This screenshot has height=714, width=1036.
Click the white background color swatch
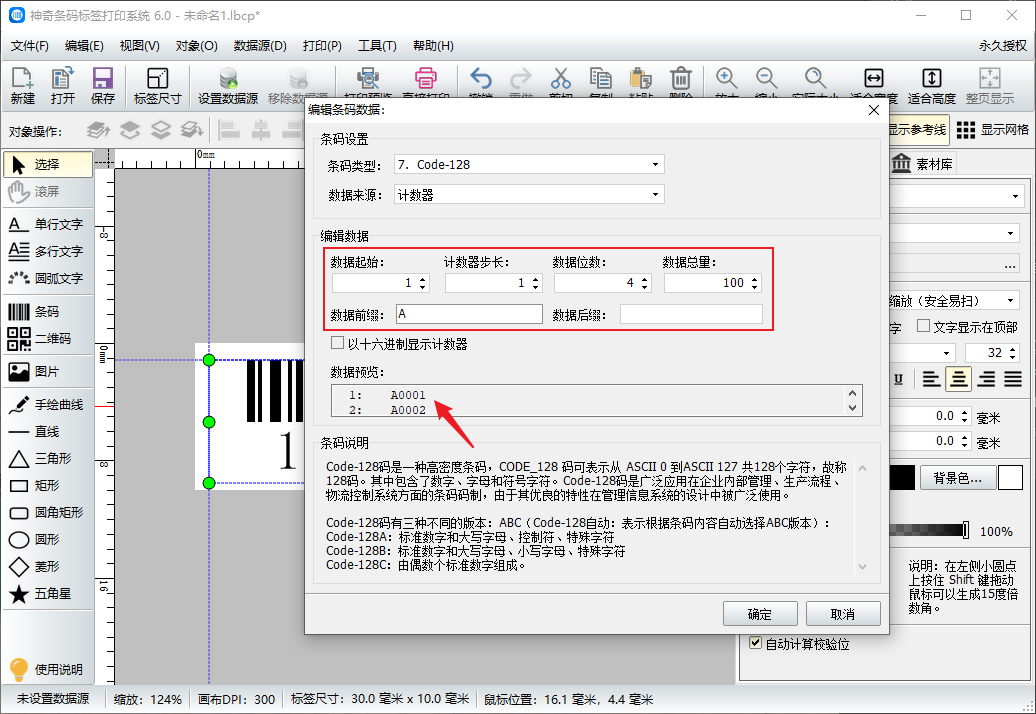click(x=1010, y=478)
